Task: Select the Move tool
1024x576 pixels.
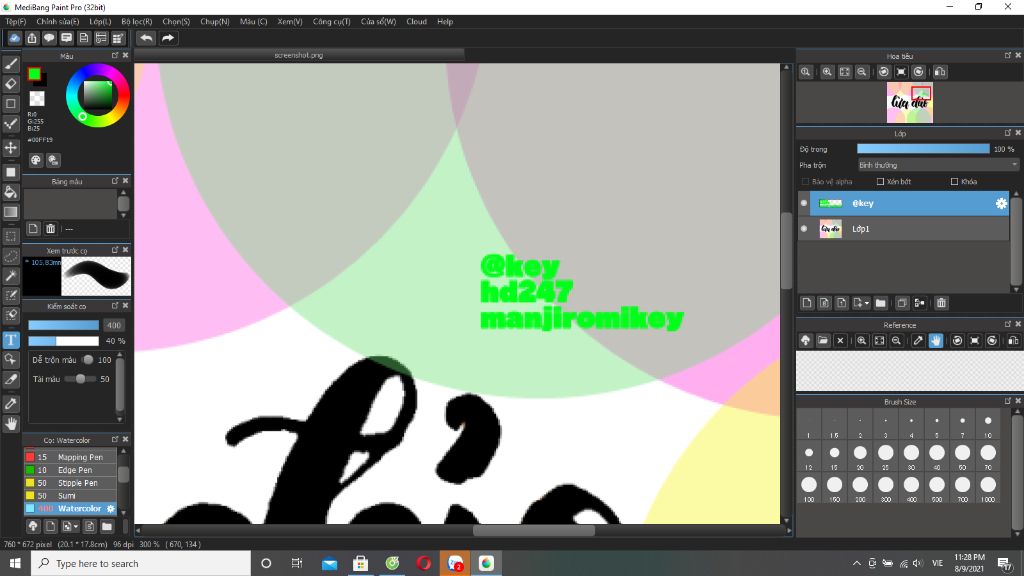Action: (x=10, y=148)
